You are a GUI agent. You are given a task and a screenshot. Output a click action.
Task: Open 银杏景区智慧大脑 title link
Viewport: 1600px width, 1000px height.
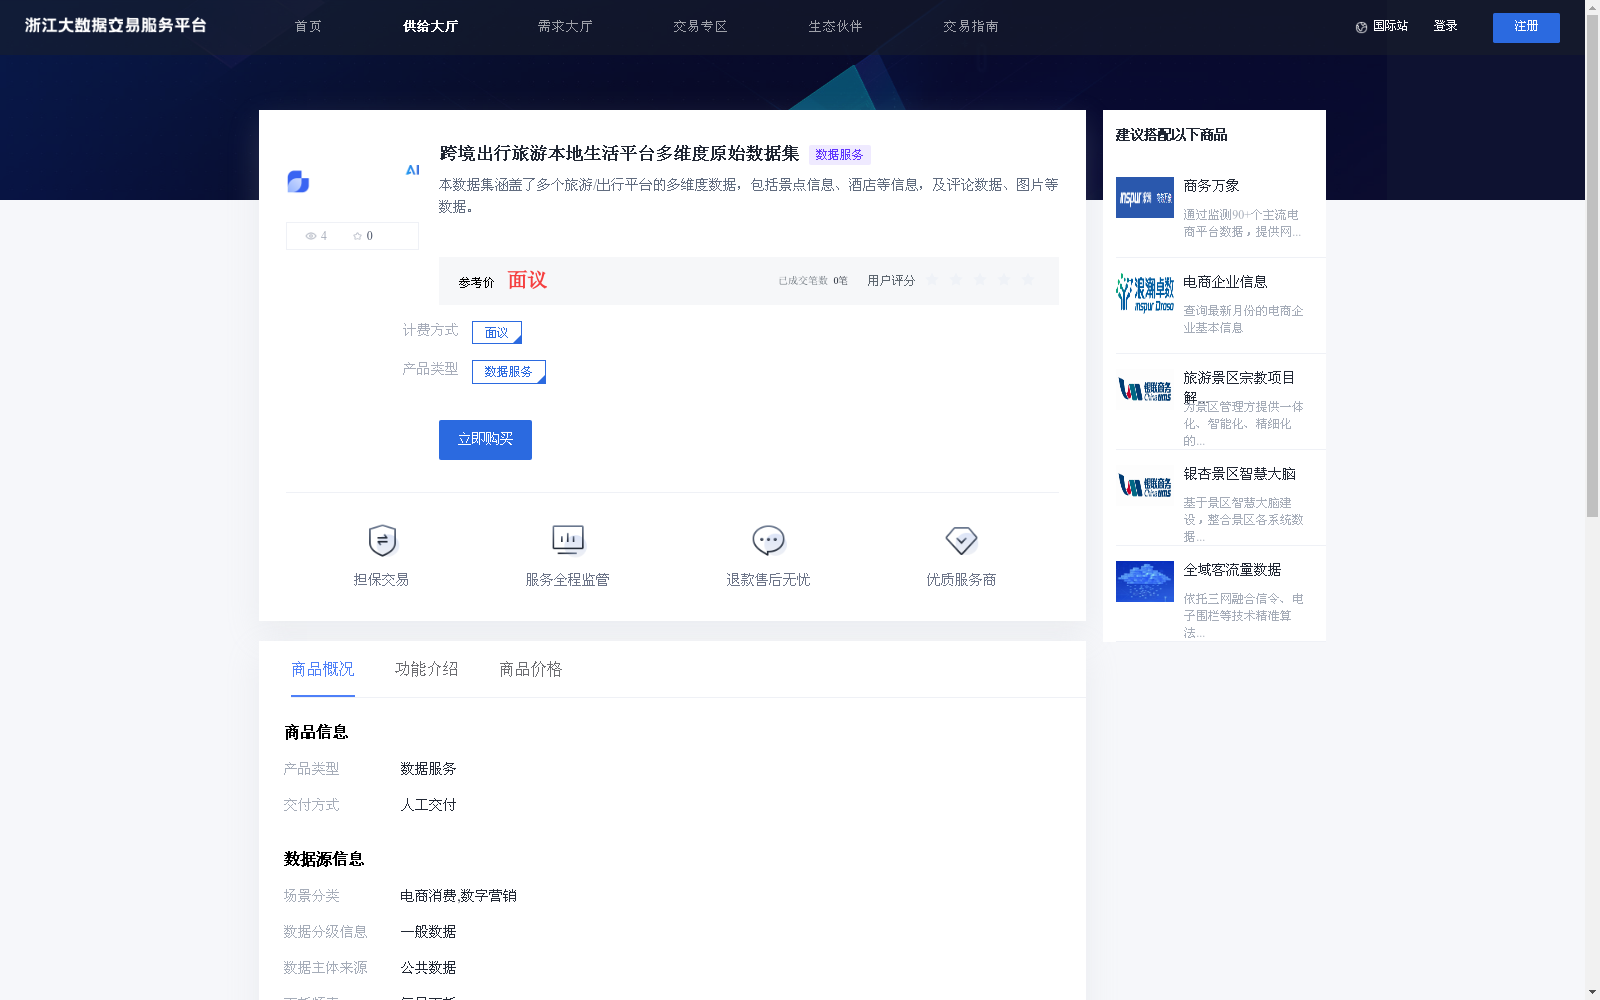[x=1239, y=474]
